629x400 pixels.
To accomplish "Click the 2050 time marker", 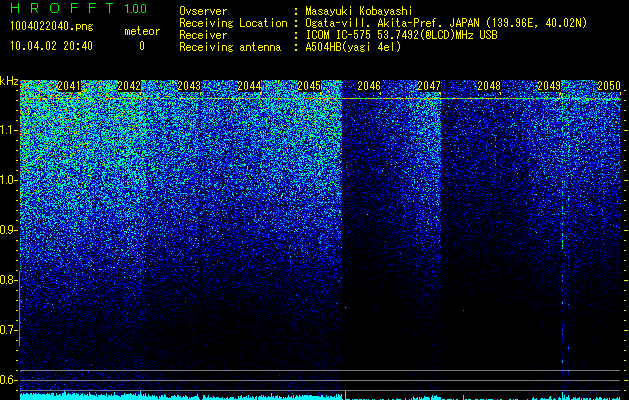I will point(609,86).
